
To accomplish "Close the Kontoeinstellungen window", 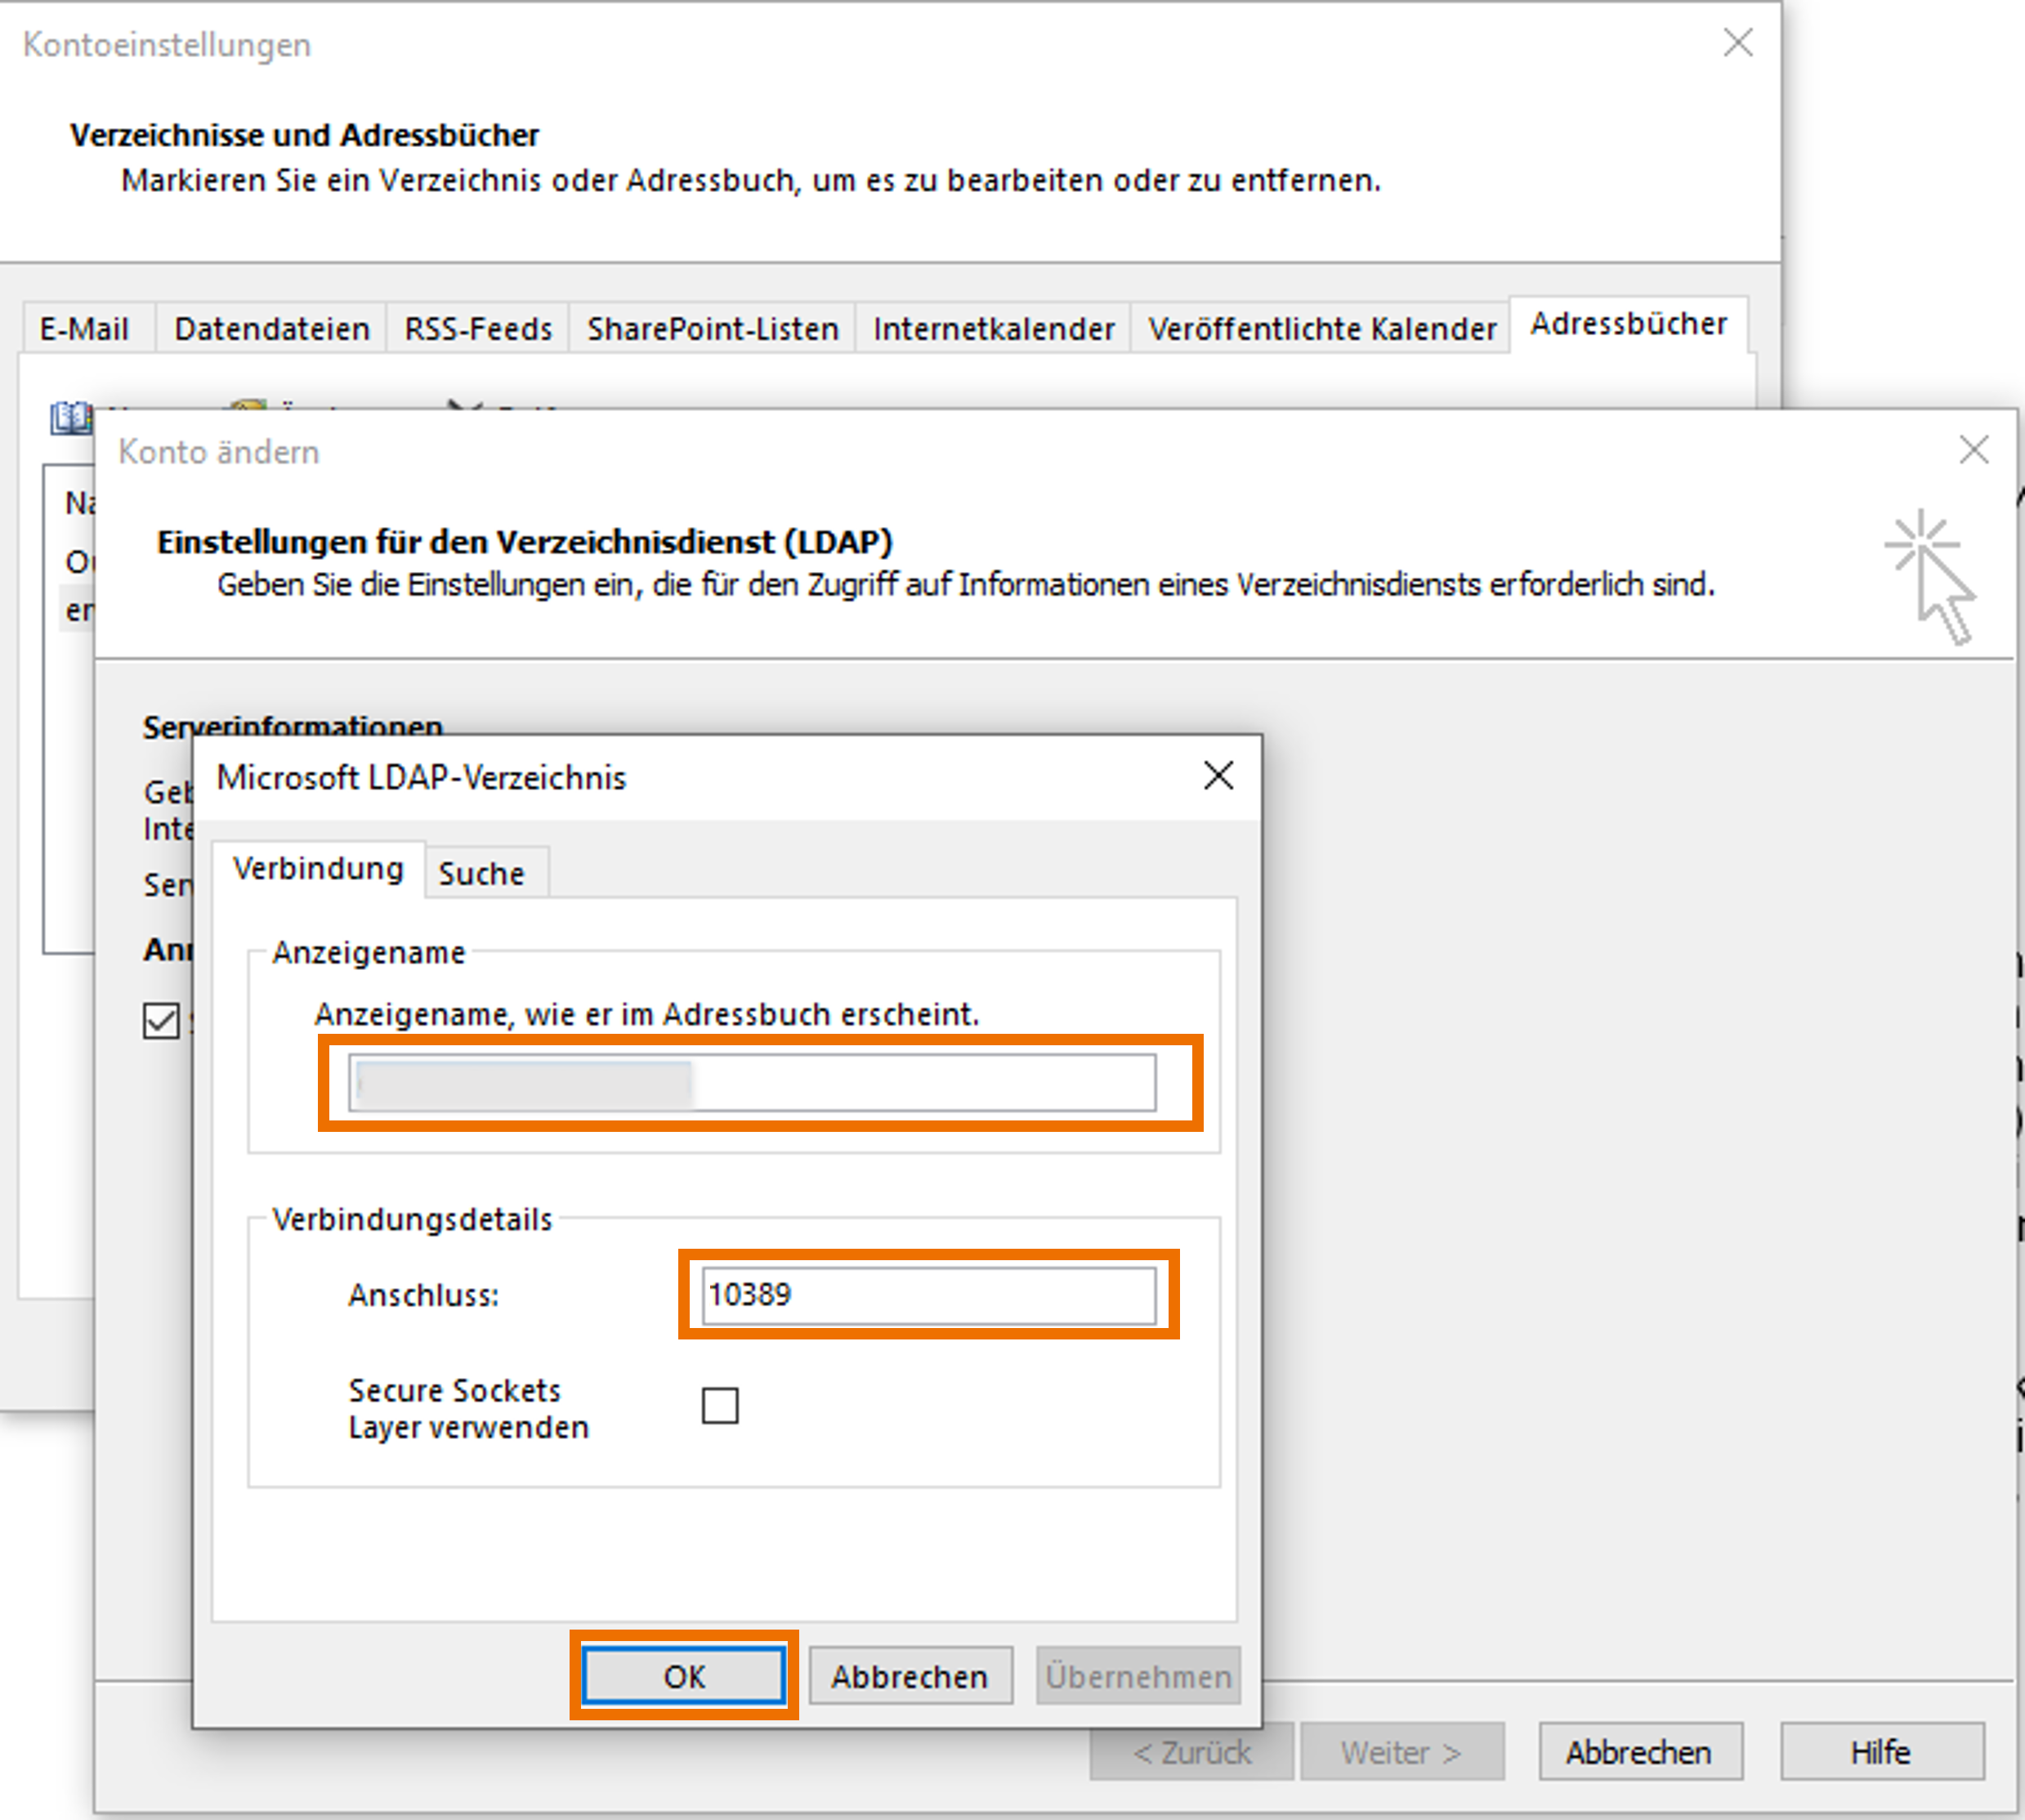I will pos(1737,43).
